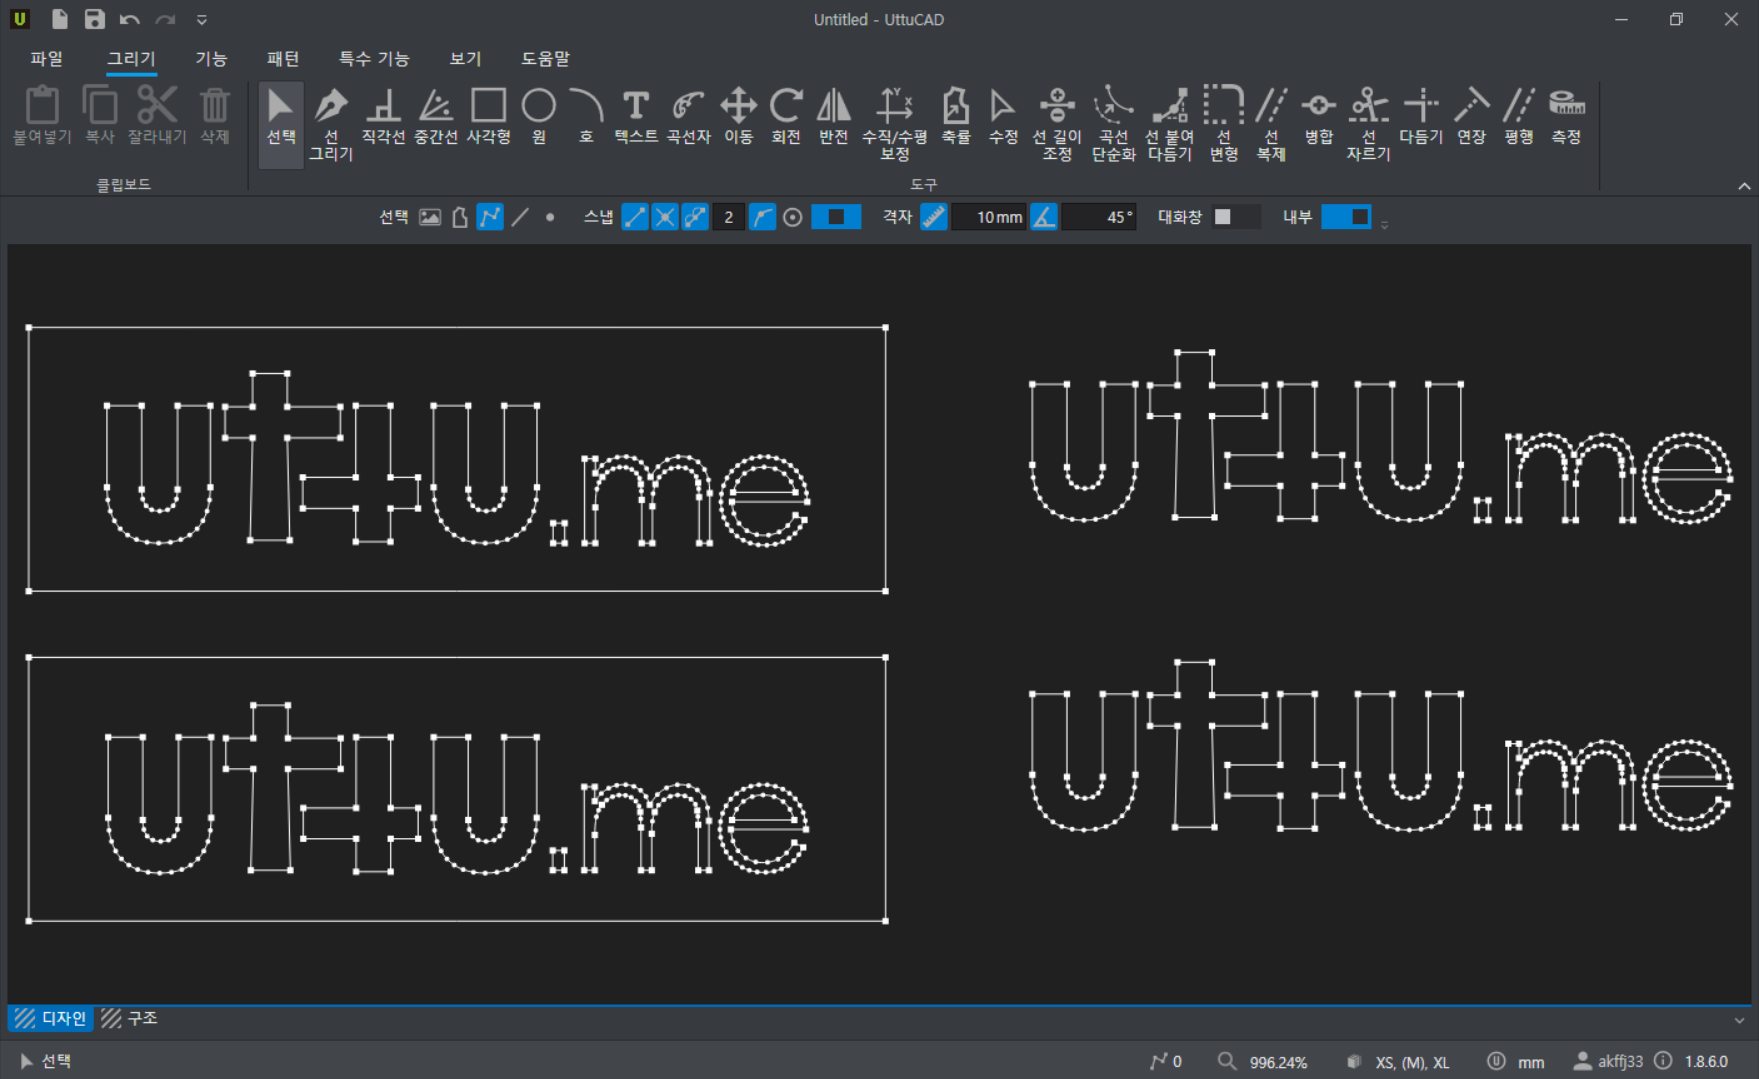The height and width of the screenshot is (1079, 1759).
Task: Select the 다듬기 trim tool
Action: point(1421,117)
